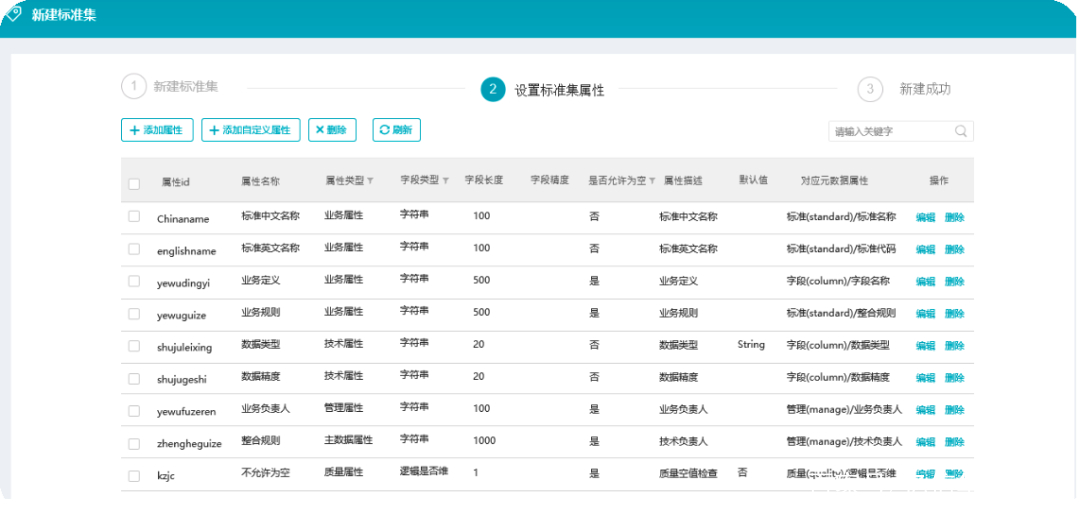The height and width of the screenshot is (514, 1080).
Task: Click the 刷新 refresh button
Action: pos(397,130)
